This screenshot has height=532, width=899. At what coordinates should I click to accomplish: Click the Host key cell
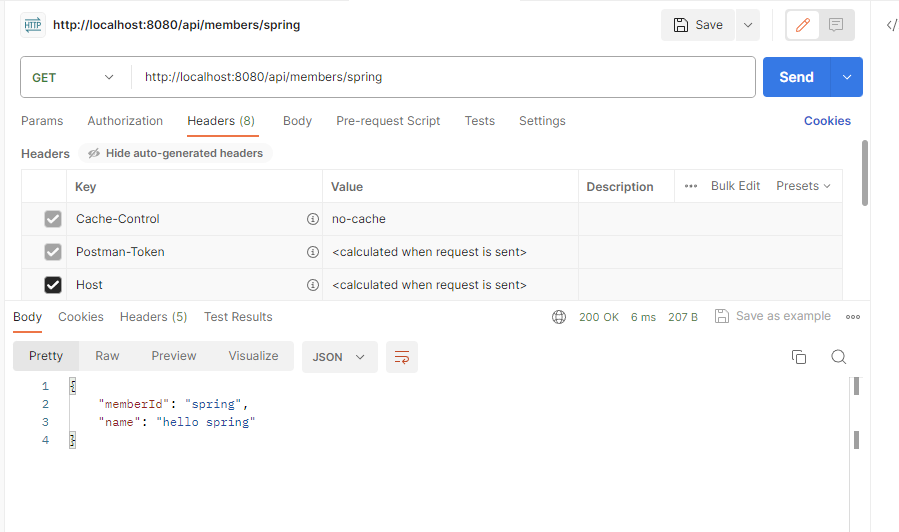(x=194, y=285)
